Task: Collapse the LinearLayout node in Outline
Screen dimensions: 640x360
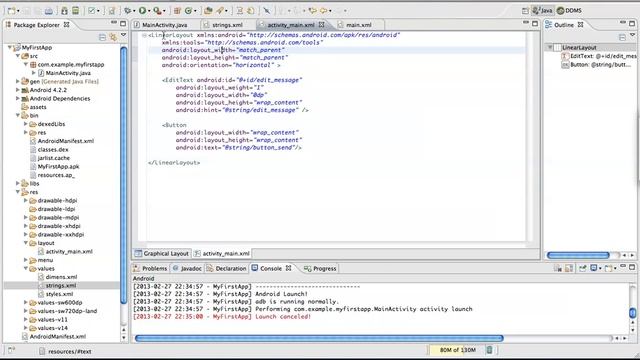Action: click(x=550, y=47)
